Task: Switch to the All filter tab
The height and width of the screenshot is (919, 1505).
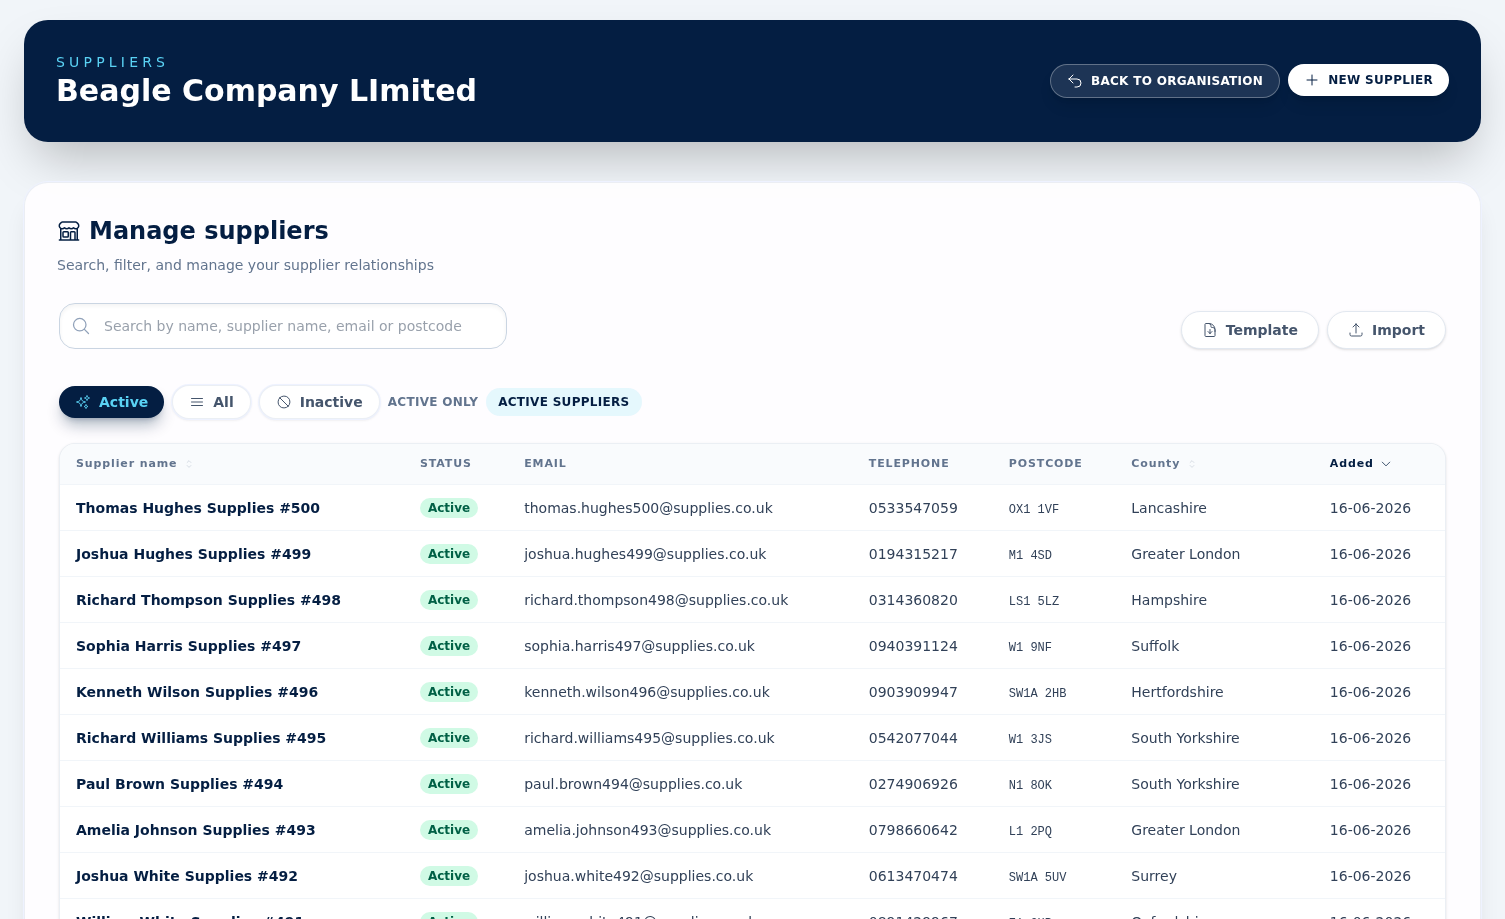Action: pos(211,402)
